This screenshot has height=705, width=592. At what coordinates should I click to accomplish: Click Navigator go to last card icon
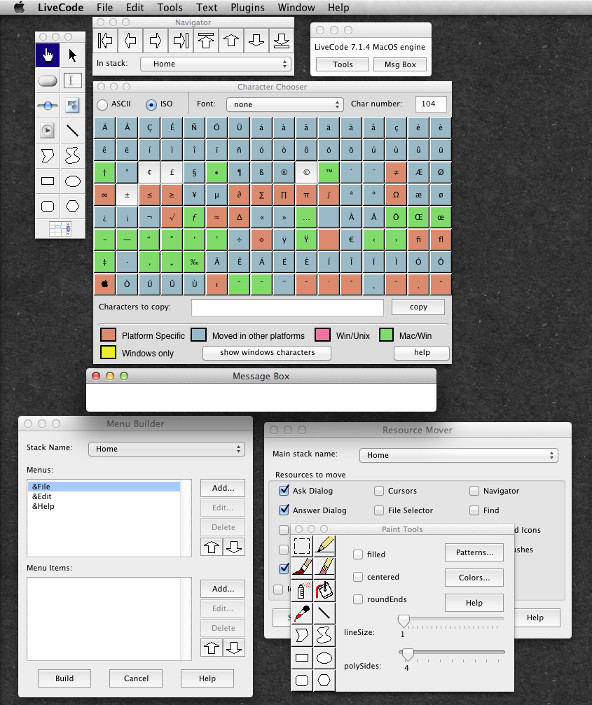[181, 40]
